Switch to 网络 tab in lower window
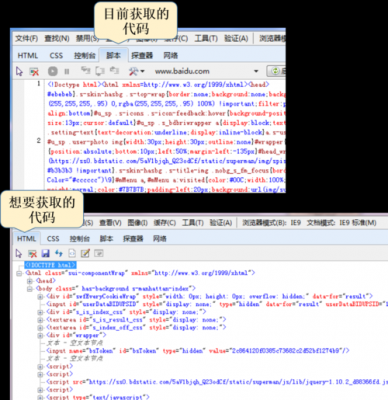Image resolution: width=388 pixels, height=400 pixels. (160, 239)
